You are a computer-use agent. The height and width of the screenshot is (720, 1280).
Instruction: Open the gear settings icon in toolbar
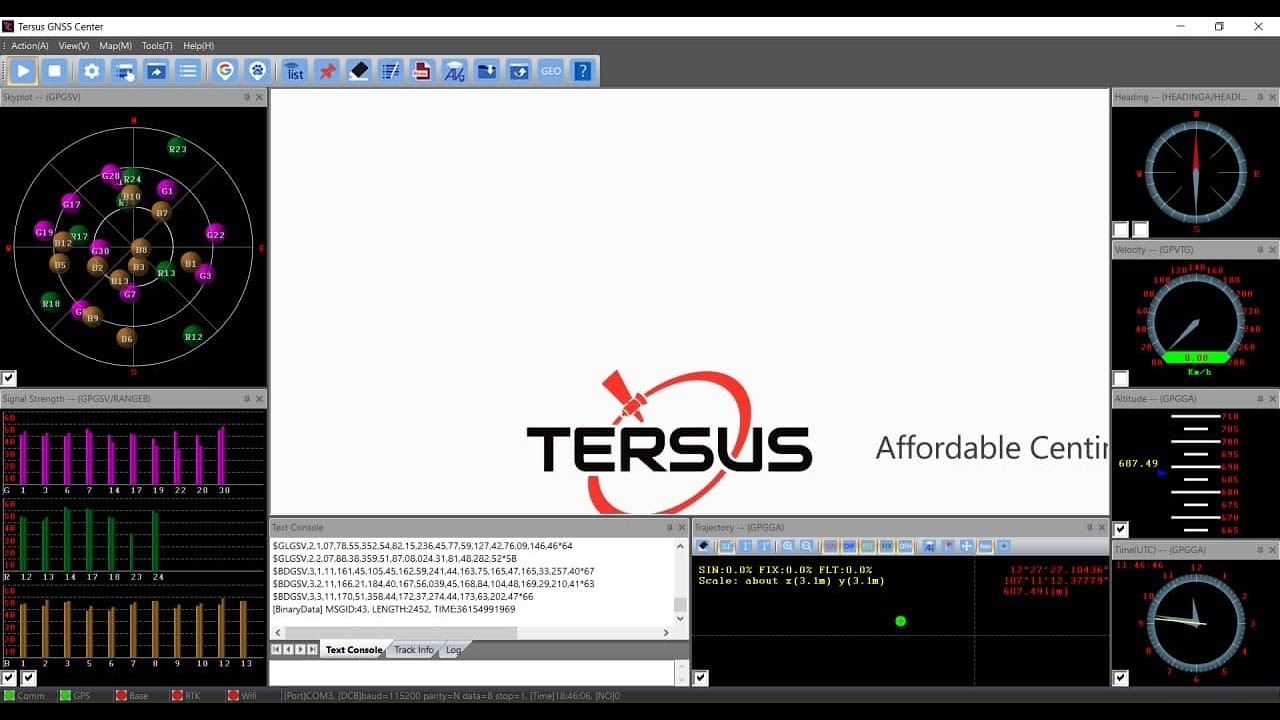coord(92,70)
